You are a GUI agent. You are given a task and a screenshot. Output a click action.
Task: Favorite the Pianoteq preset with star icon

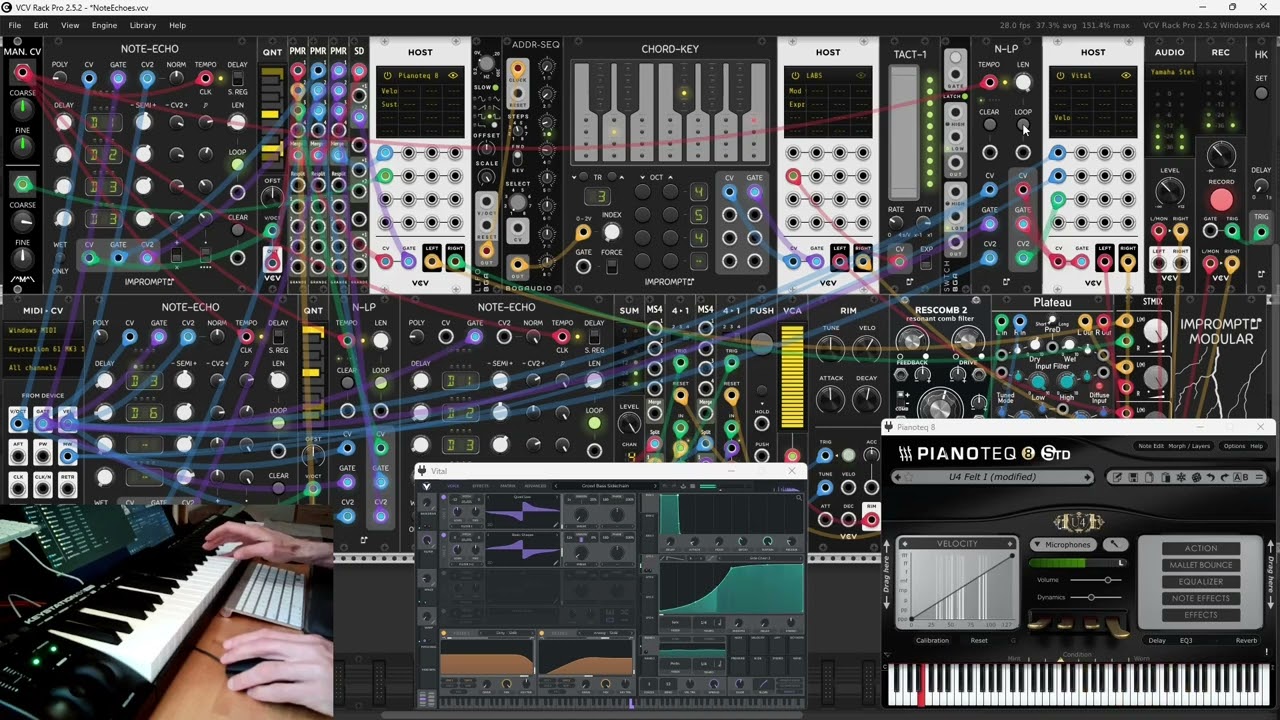coord(909,477)
